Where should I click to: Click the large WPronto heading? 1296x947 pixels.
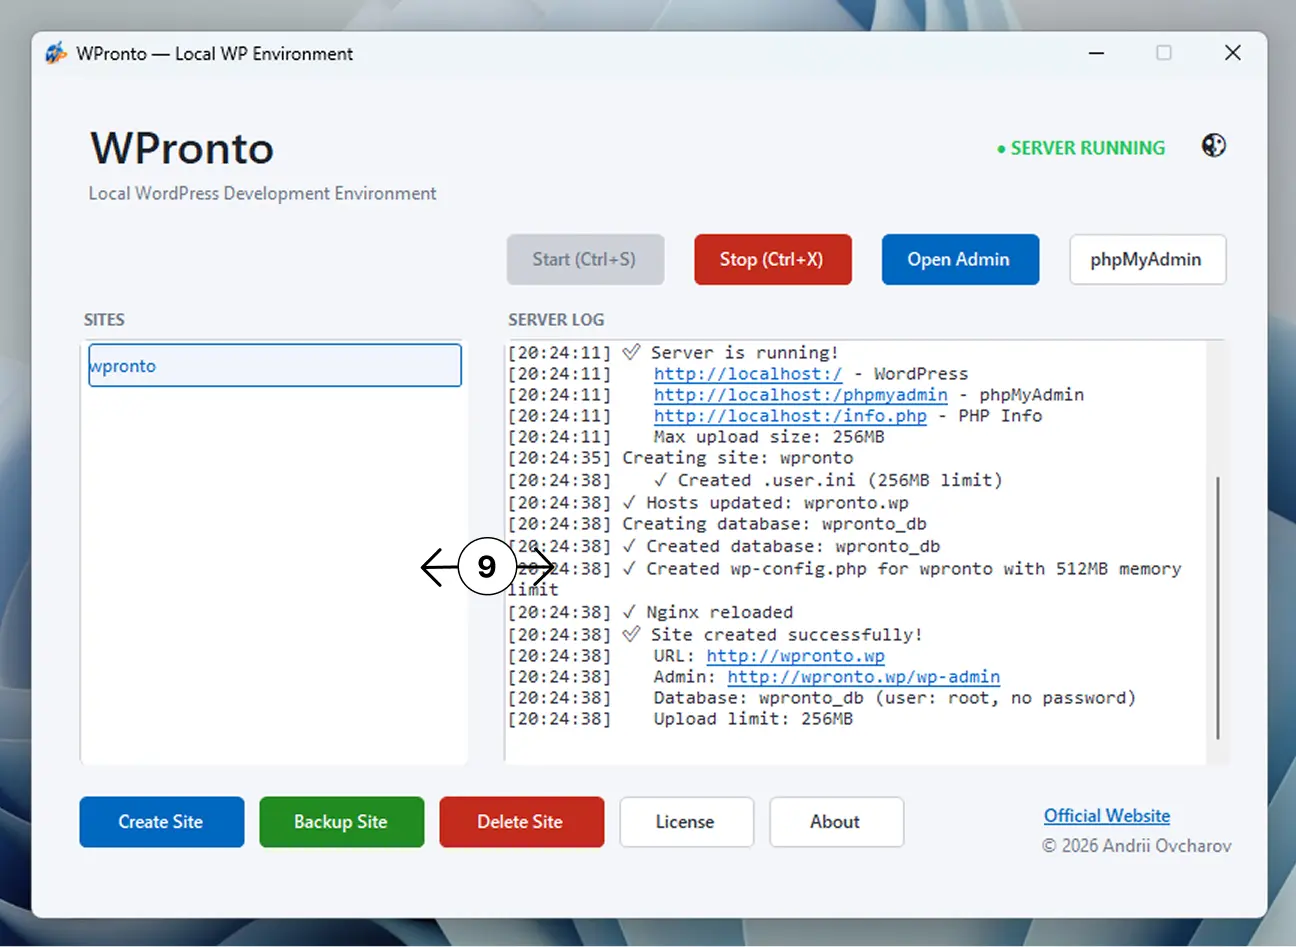(182, 149)
